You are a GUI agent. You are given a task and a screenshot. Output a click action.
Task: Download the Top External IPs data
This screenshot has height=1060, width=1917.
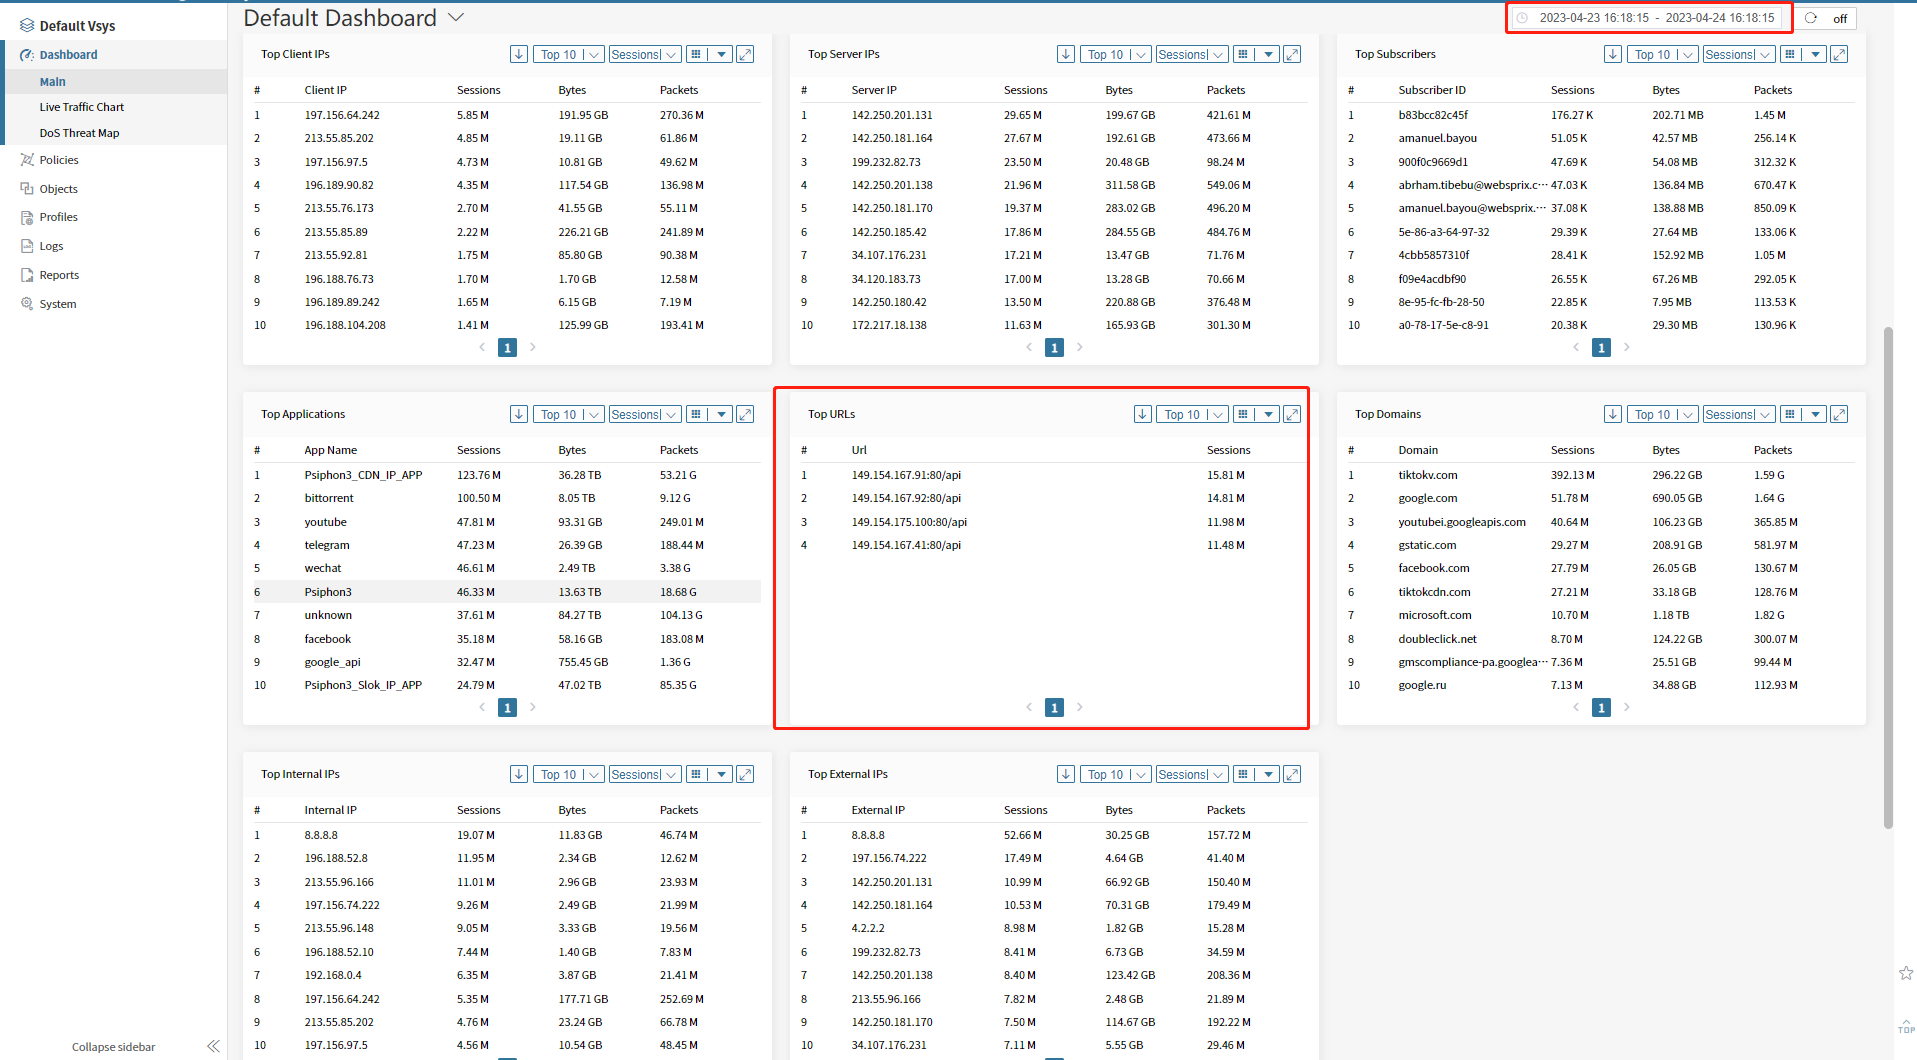point(1065,774)
